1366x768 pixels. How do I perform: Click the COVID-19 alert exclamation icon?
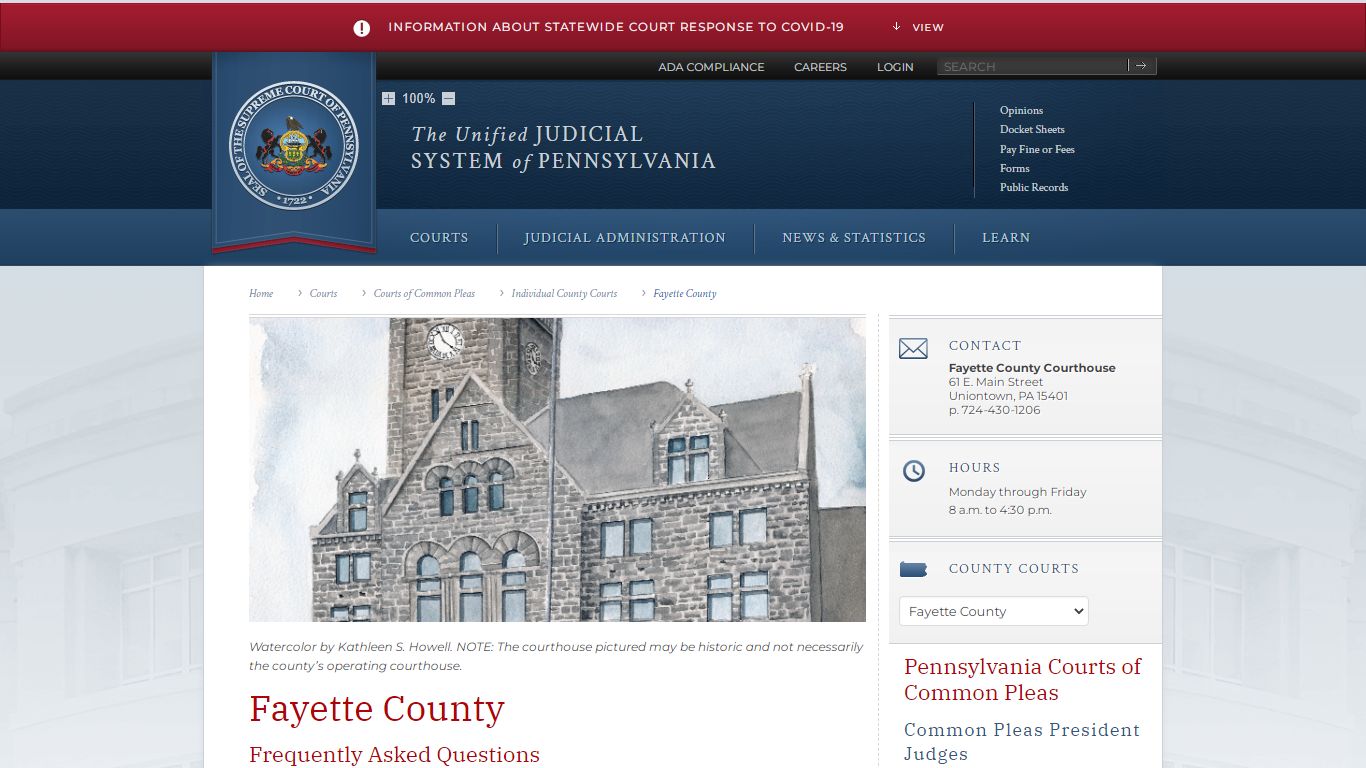(362, 28)
